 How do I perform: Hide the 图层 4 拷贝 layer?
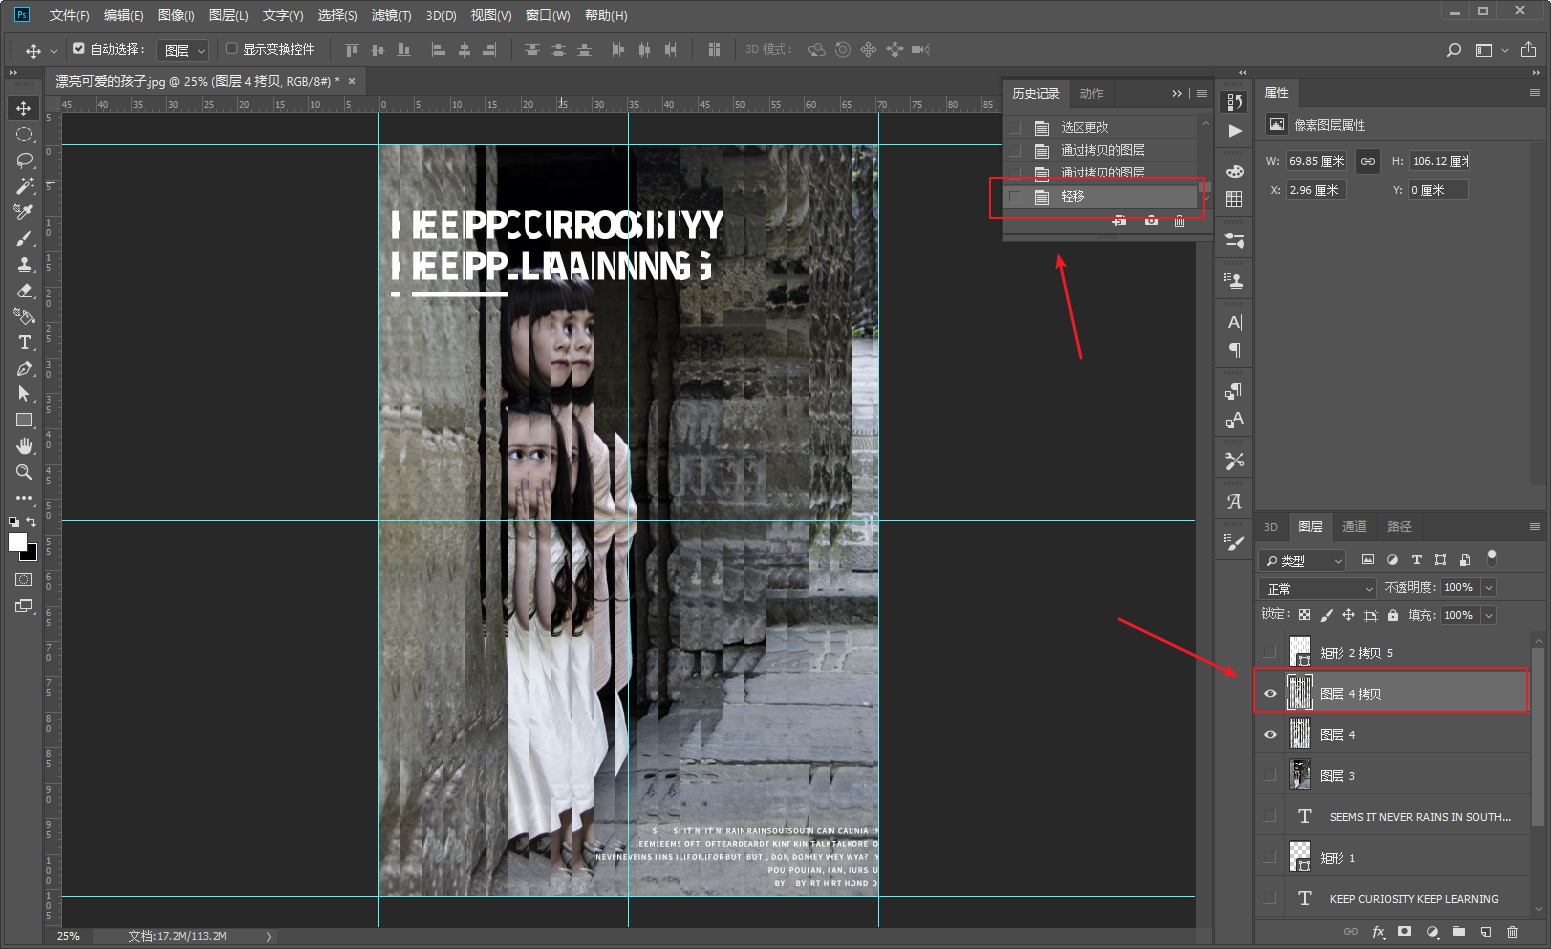click(1270, 694)
